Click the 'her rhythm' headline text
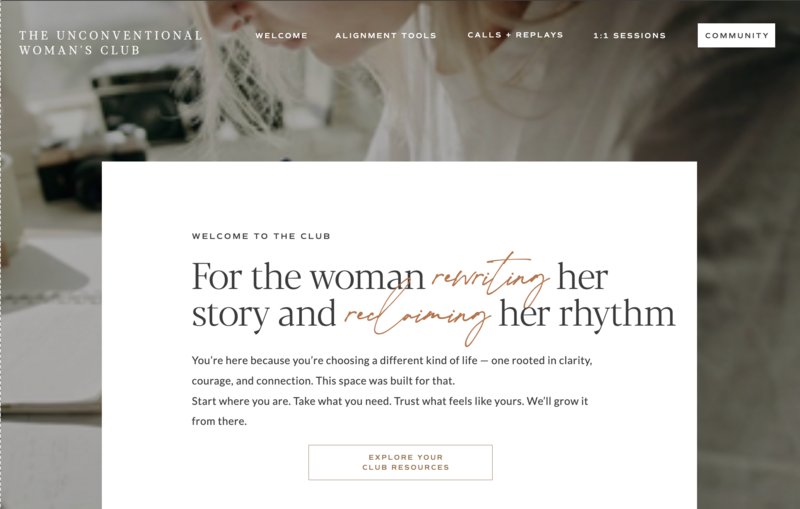 (587, 313)
